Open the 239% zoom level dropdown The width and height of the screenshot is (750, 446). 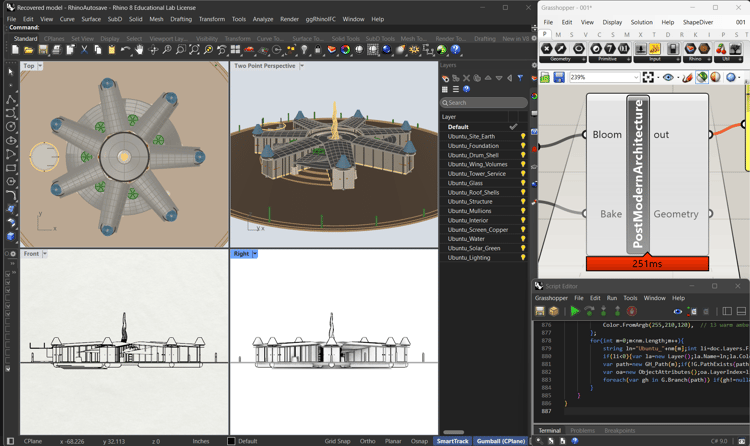click(635, 77)
